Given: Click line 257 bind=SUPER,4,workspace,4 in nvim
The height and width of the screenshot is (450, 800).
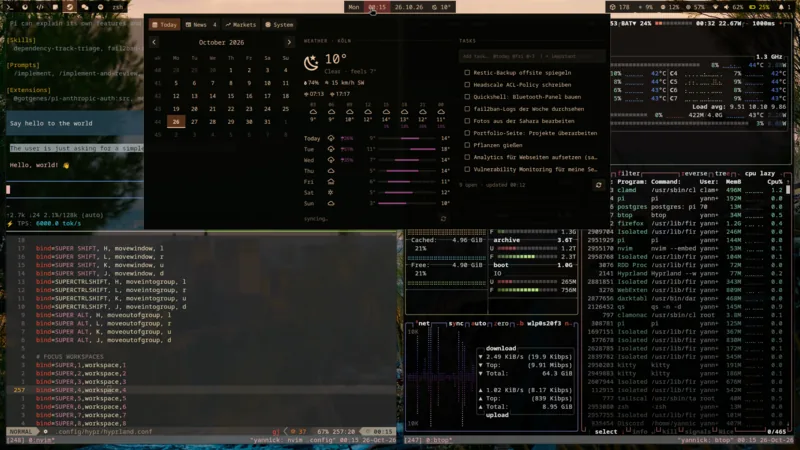Looking at the screenshot, I should tap(202, 390).
